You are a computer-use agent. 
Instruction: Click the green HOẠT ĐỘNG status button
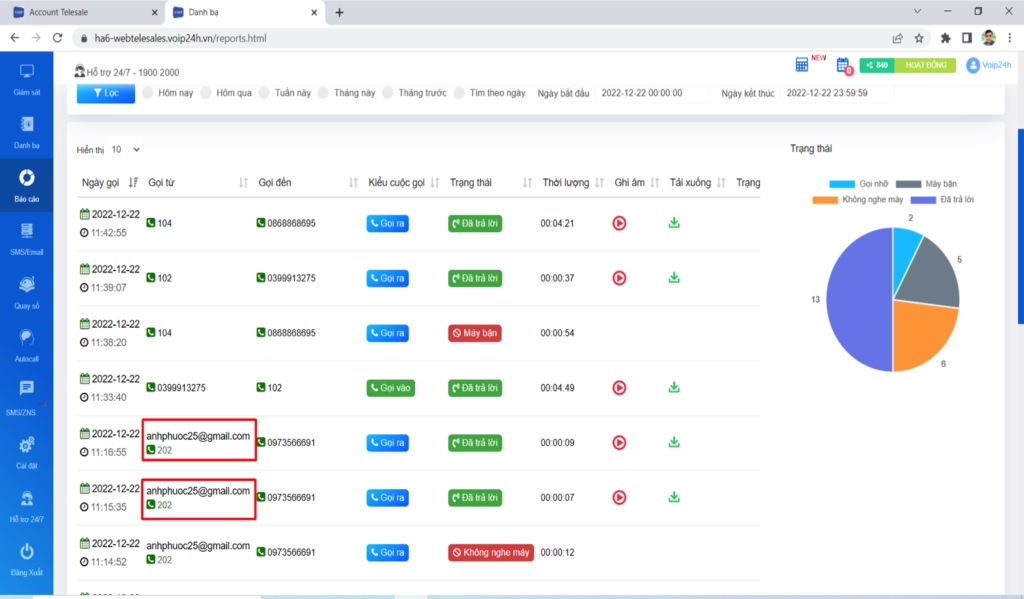coord(923,65)
